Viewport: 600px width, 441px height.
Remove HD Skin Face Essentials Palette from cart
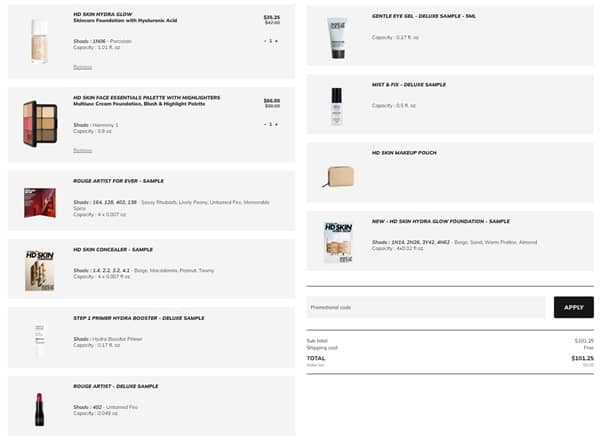pyautogui.click(x=83, y=150)
